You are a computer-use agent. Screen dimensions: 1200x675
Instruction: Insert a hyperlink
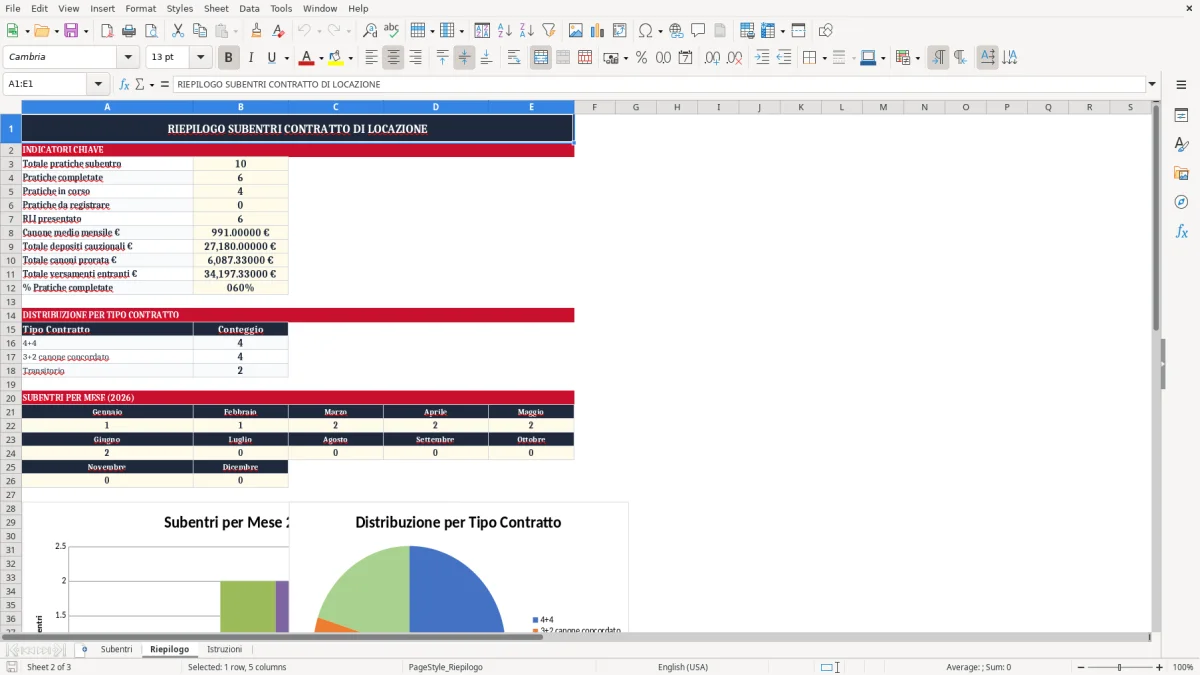(x=677, y=31)
